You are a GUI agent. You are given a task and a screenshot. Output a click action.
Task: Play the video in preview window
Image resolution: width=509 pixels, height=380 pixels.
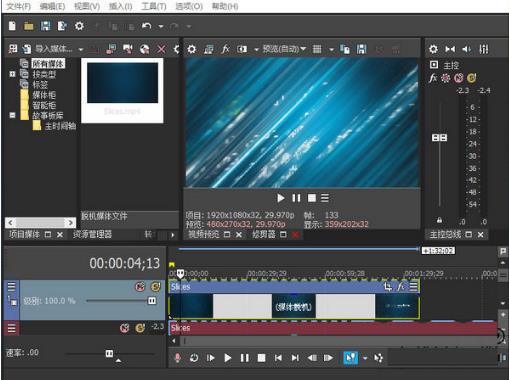click(x=281, y=198)
